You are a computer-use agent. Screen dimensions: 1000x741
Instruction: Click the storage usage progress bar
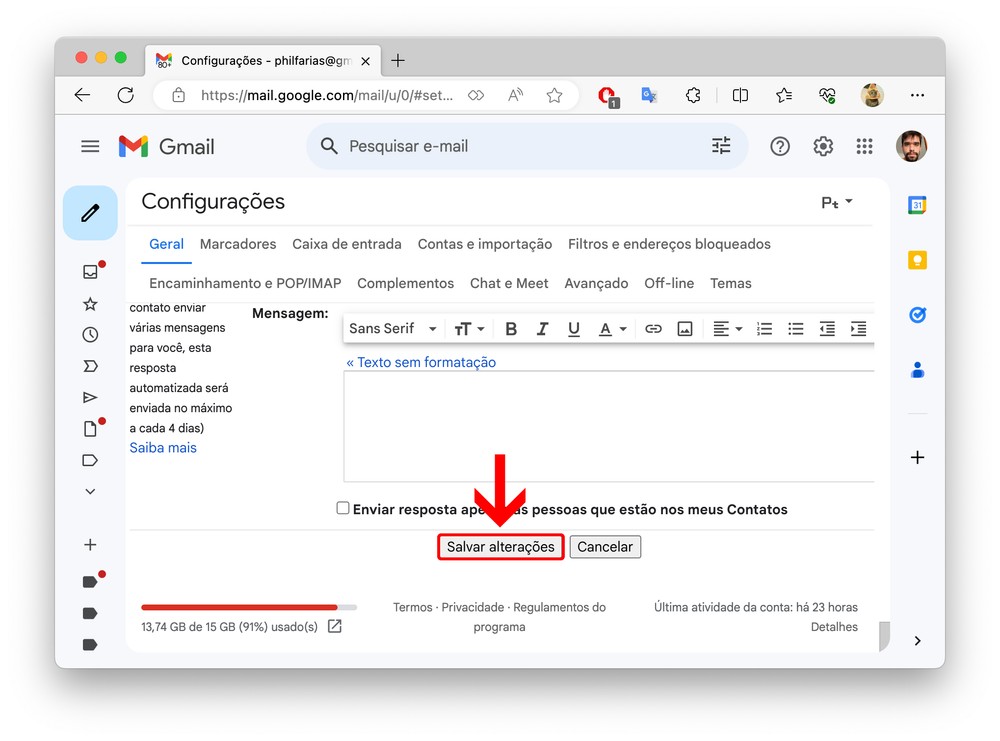coord(248,607)
